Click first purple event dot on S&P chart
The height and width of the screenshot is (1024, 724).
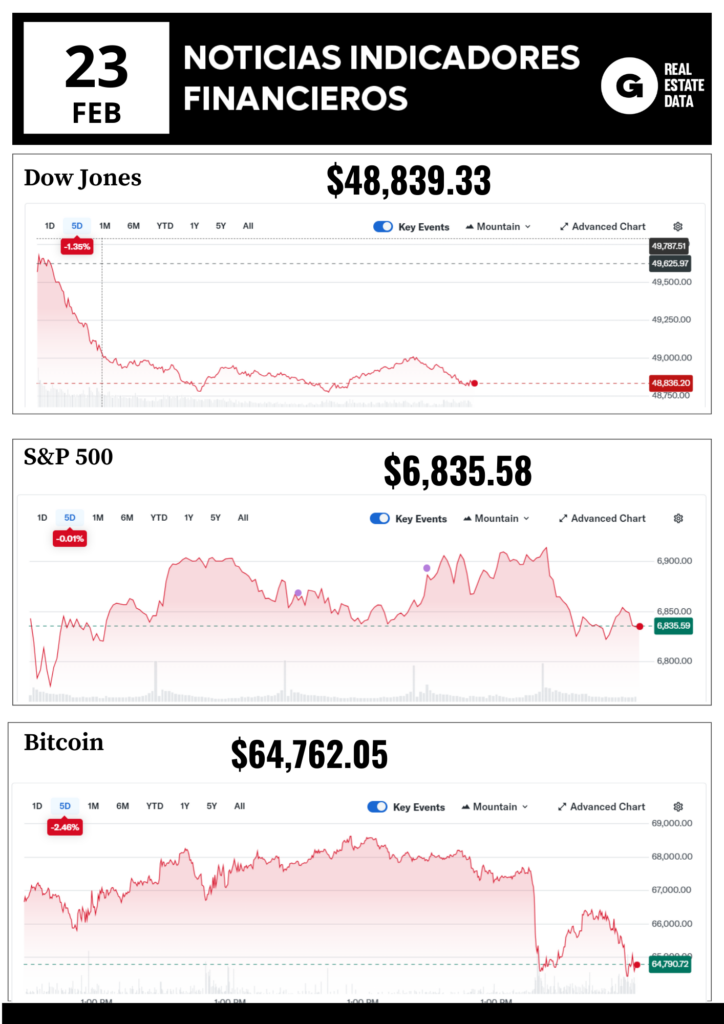tap(298, 593)
